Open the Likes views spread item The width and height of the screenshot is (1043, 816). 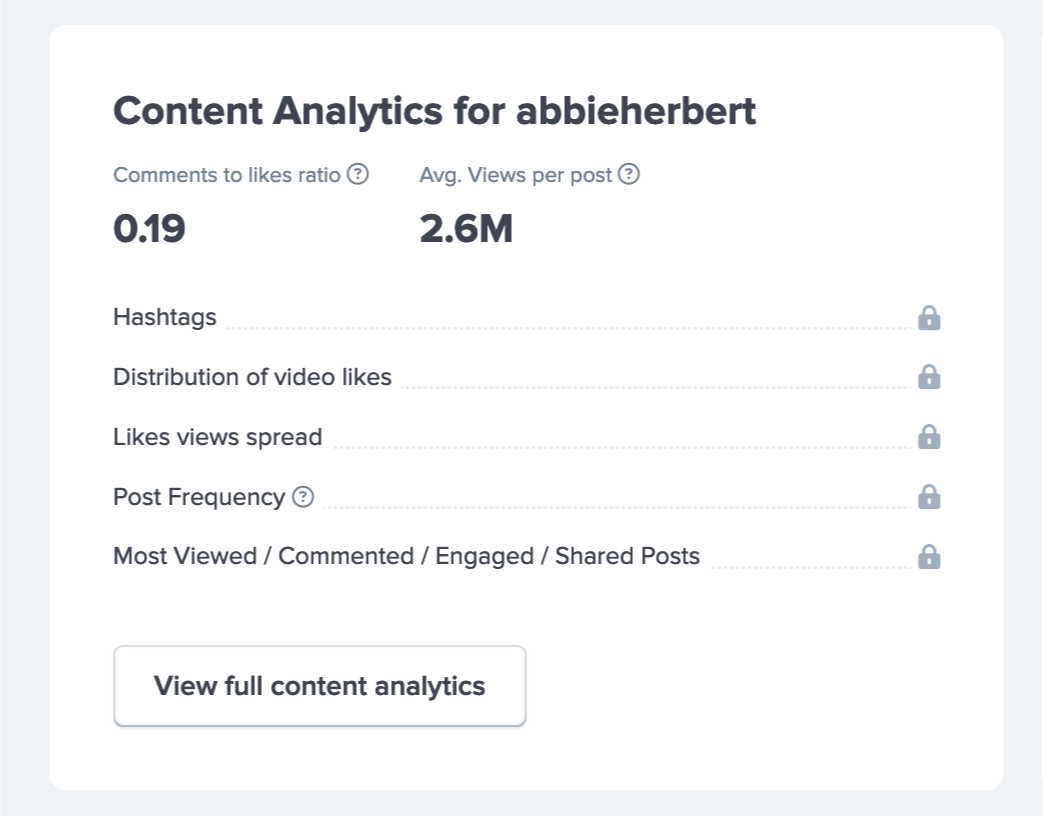pos(217,437)
